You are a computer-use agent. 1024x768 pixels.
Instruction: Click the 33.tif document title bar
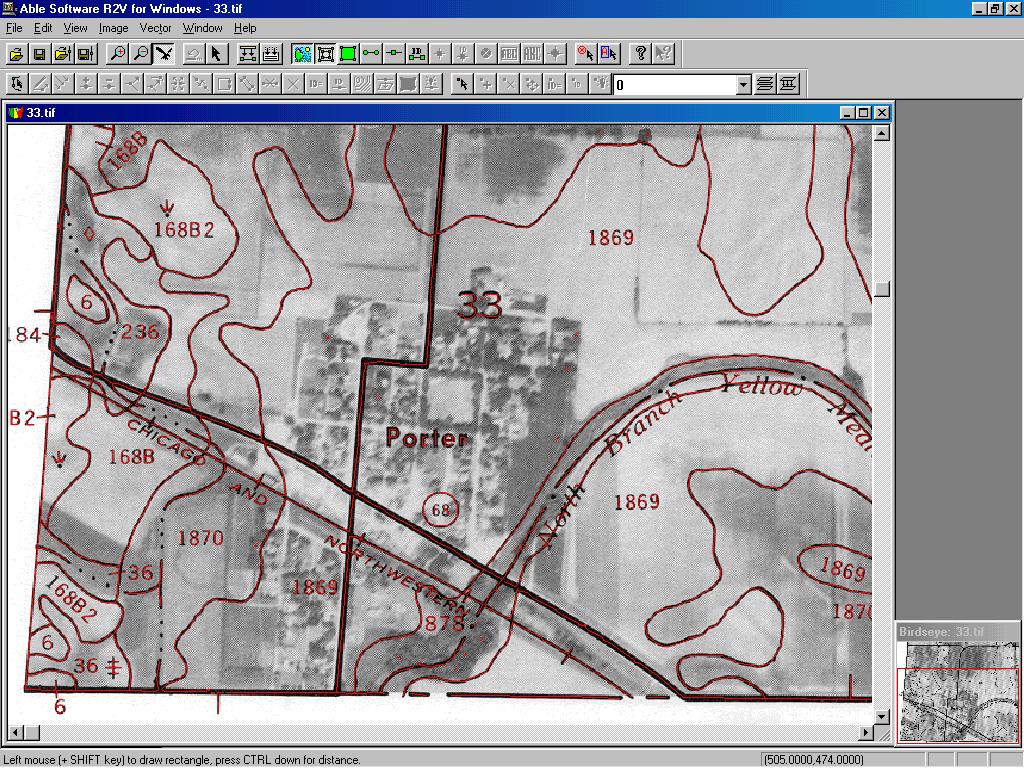click(x=449, y=112)
